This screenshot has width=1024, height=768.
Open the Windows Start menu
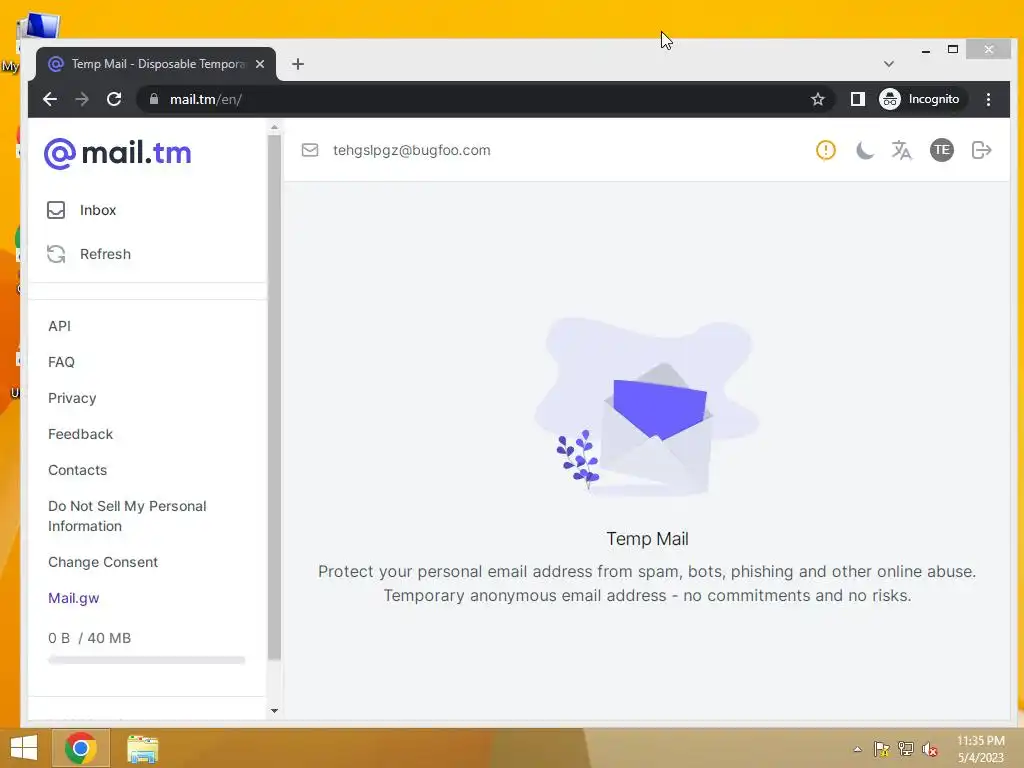tap(24, 748)
